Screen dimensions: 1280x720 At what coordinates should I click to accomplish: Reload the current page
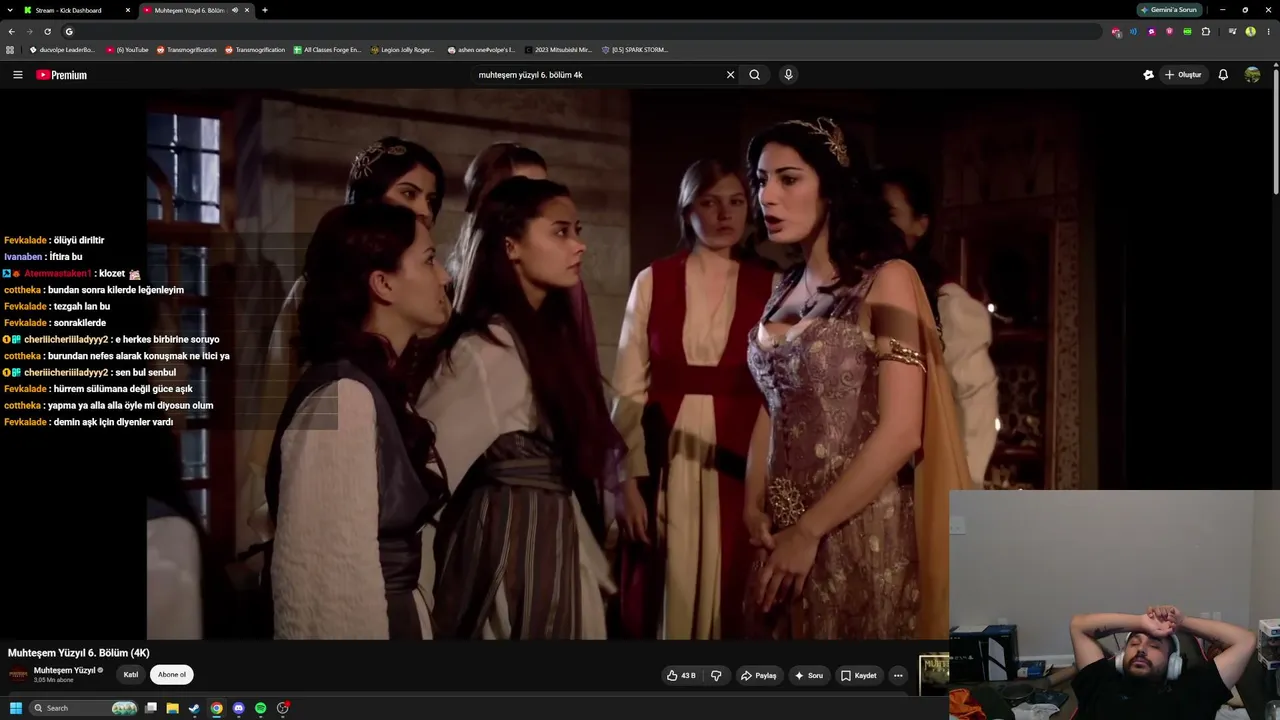point(47,31)
